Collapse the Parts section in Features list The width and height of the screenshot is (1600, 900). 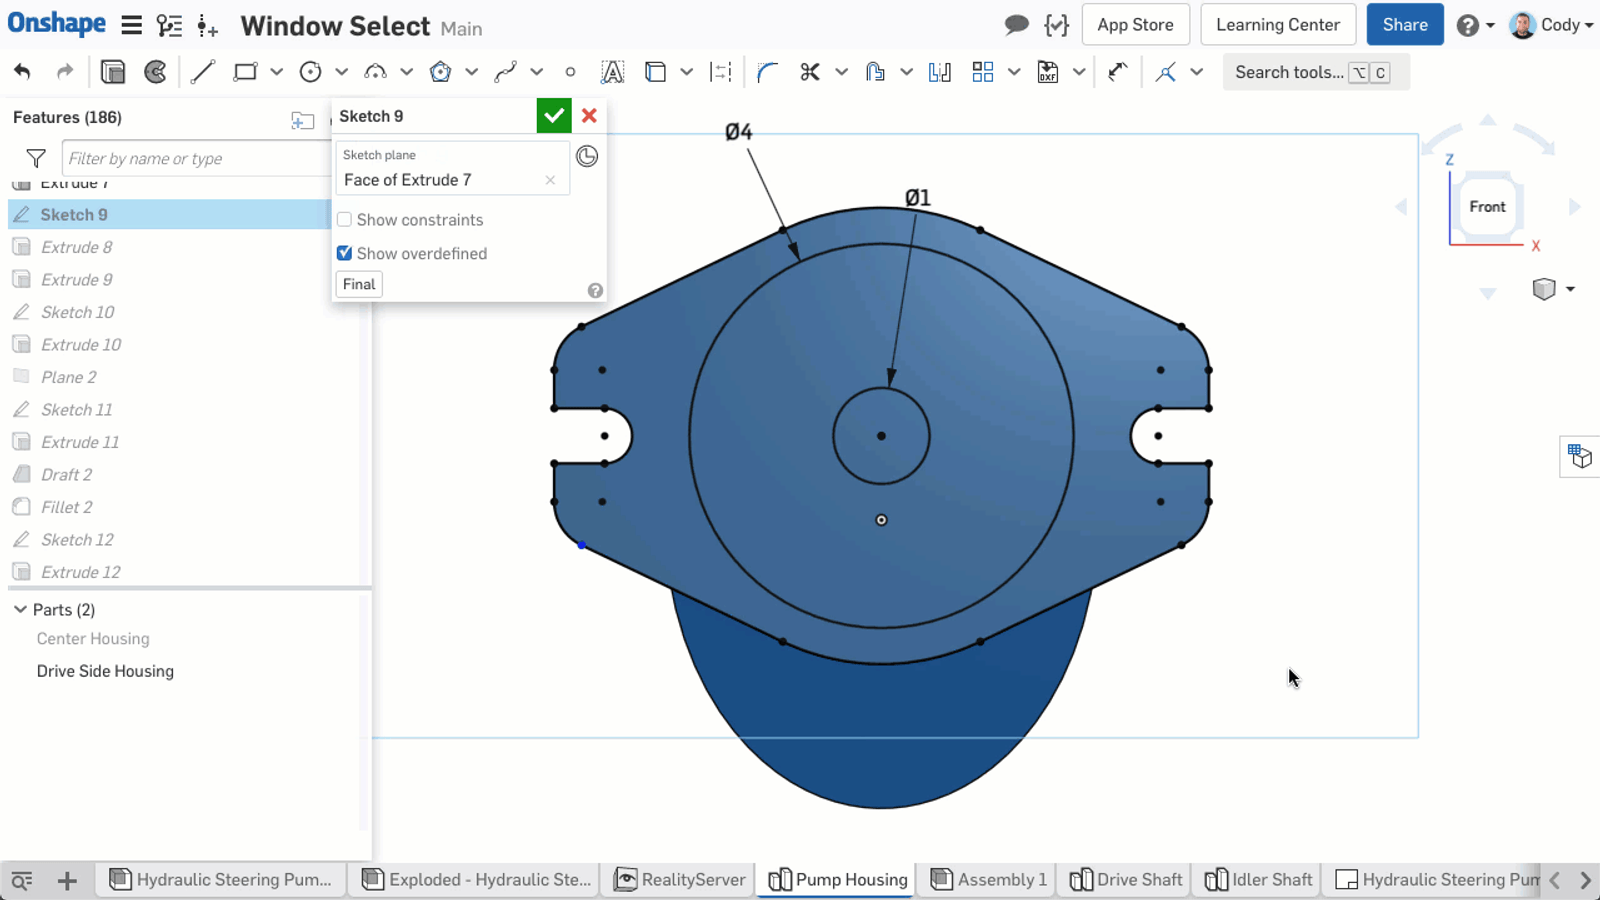[20, 609]
